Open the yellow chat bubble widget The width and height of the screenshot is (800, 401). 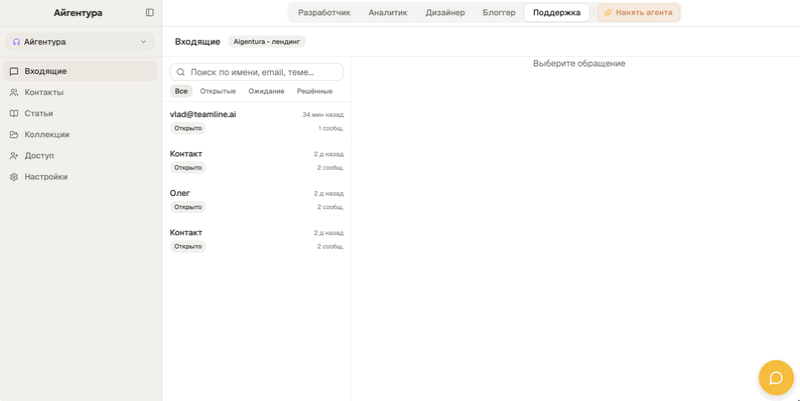[776, 378]
